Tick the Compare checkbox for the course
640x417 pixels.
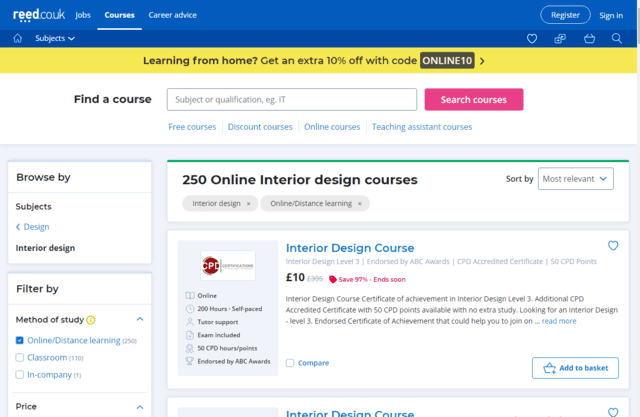click(x=290, y=363)
